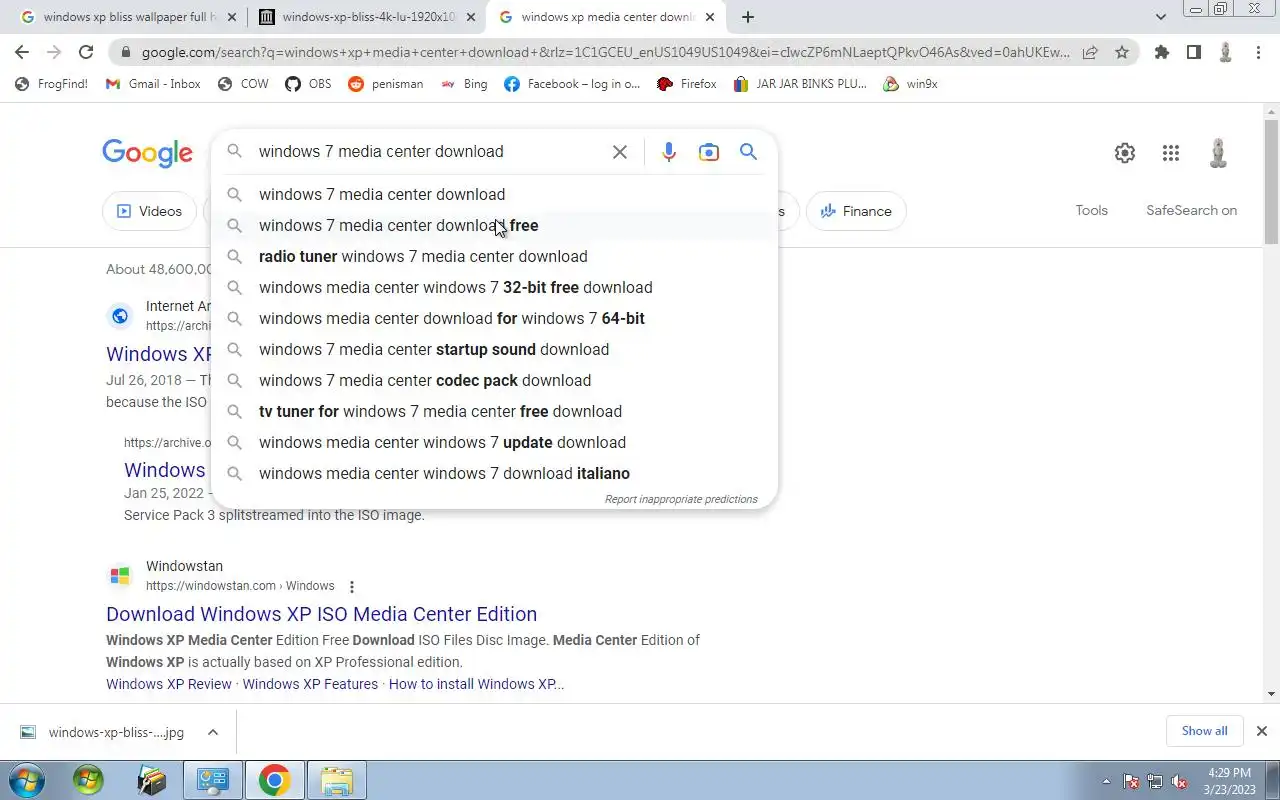Open the JAR JAR BINKS PLU... bookmark
The width and height of the screenshot is (1280, 800).
(x=800, y=84)
